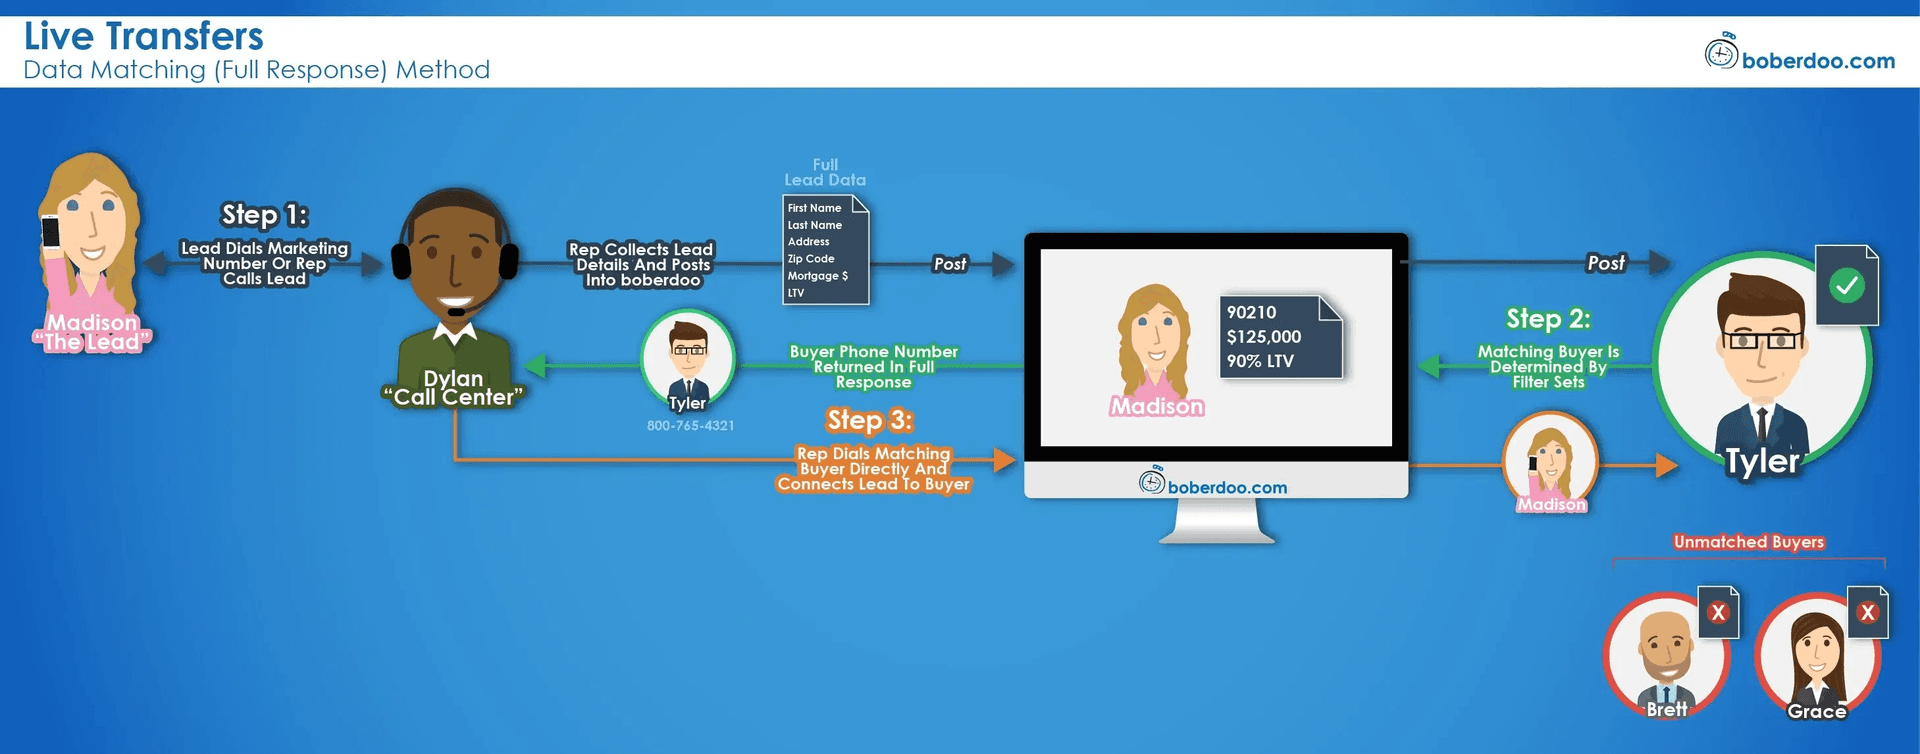The height and width of the screenshot is (754, 1920).
Task: Click 'Buyer Phone Number Returned In Full Response'
Action: [873, 367]
